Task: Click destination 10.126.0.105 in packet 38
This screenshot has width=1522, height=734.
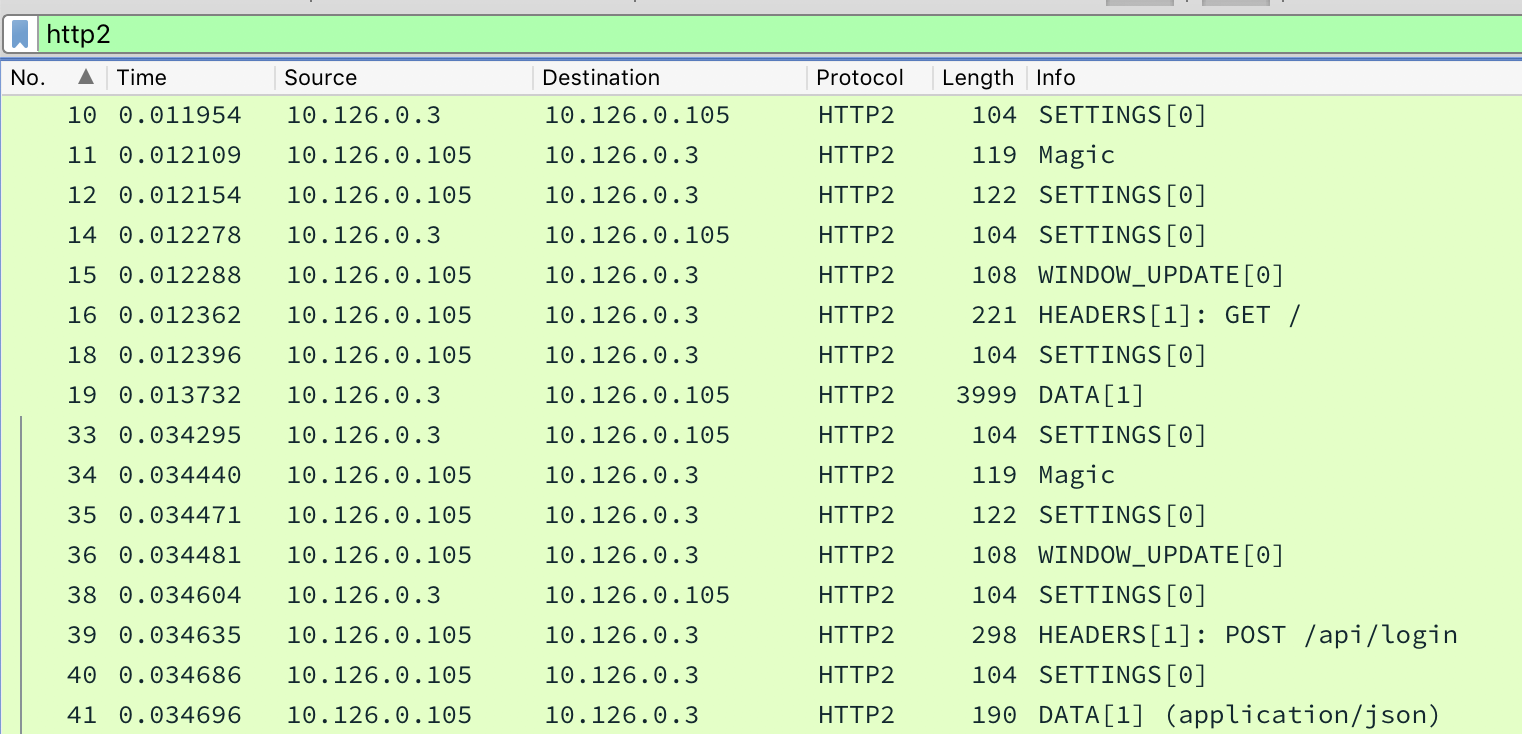Action: pos(637,595)
